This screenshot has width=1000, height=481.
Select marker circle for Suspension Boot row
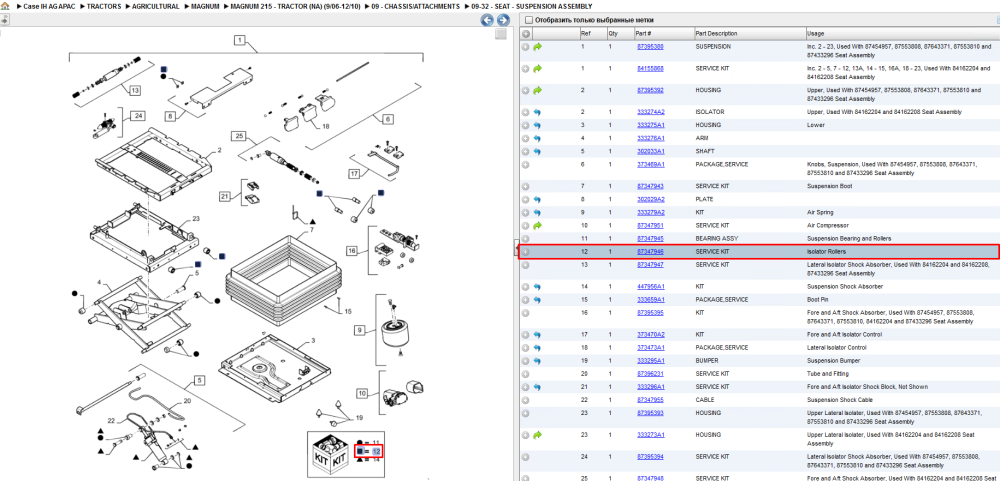pos(526,186)
